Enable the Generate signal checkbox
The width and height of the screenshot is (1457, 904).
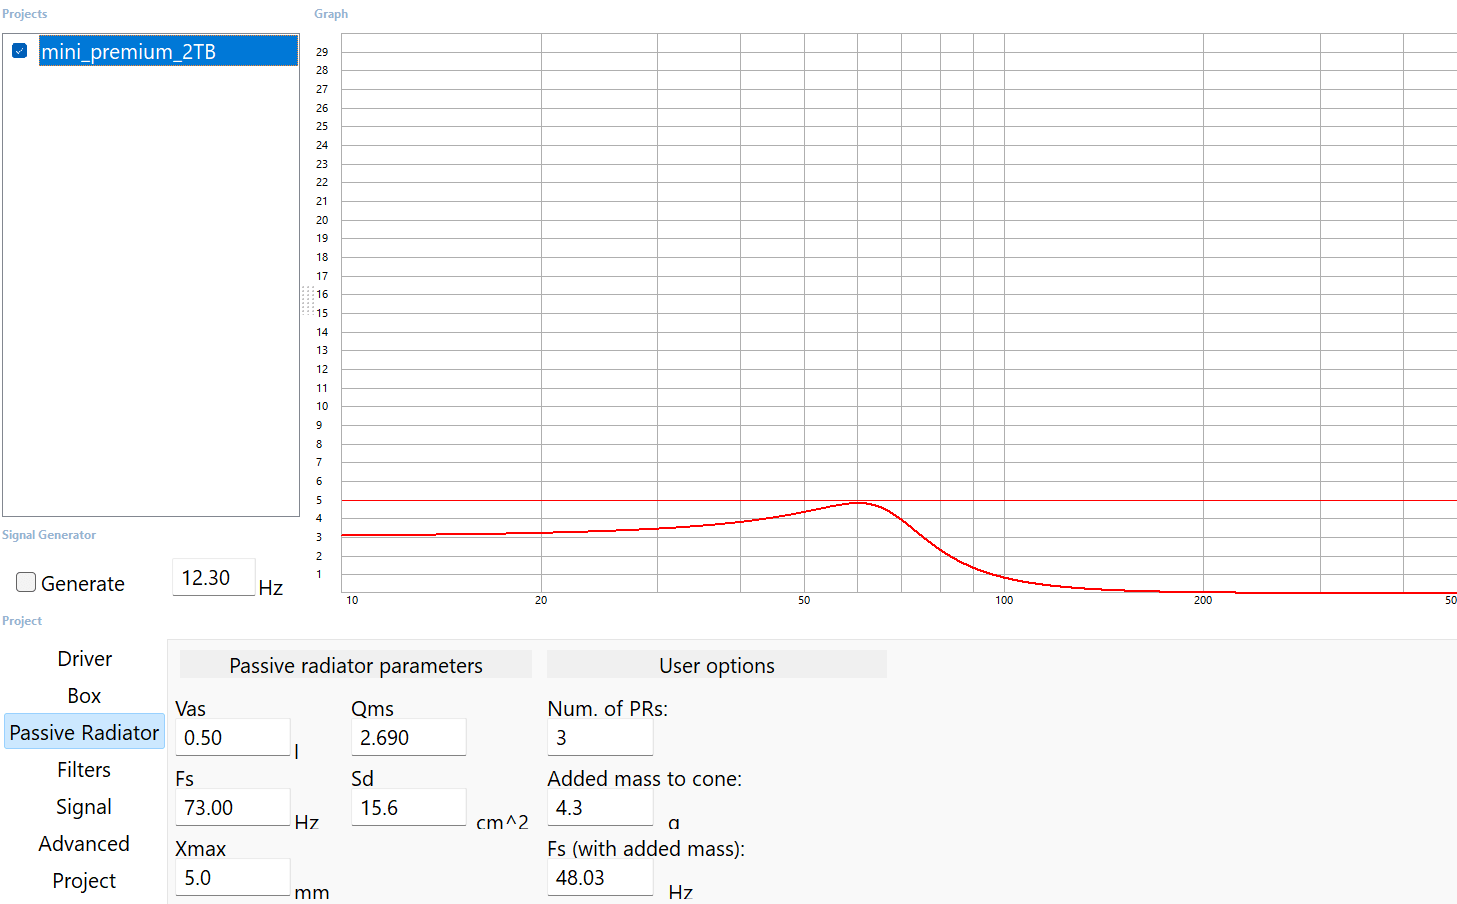[26, 582]
